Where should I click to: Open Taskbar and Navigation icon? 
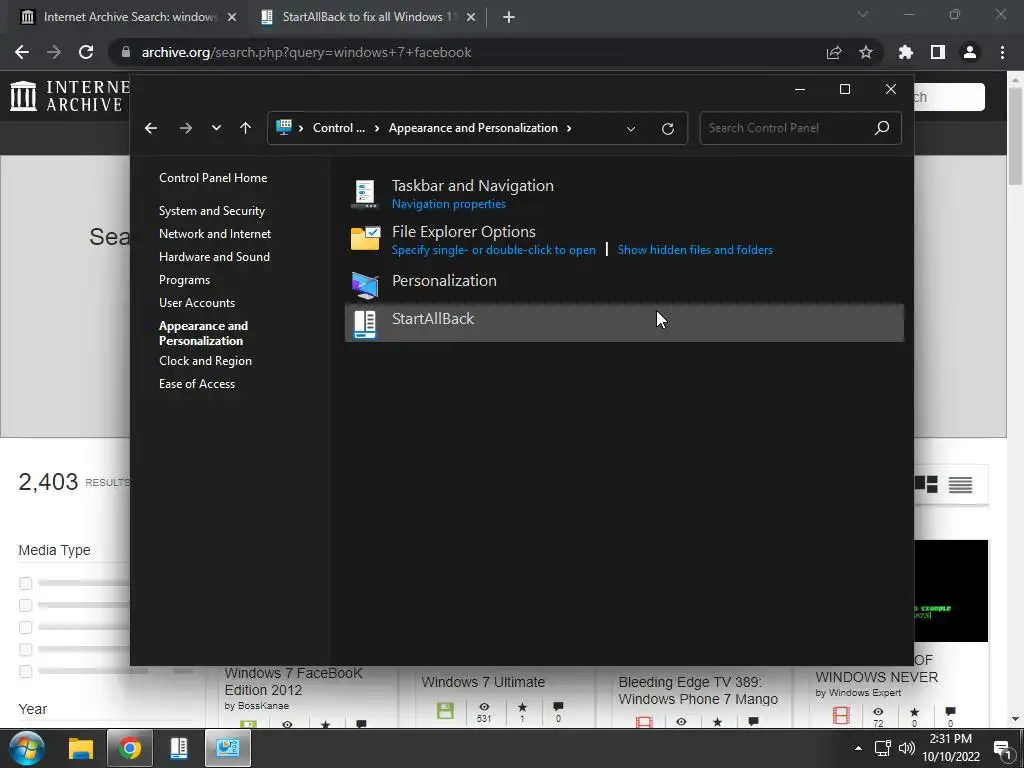point(364,194)
